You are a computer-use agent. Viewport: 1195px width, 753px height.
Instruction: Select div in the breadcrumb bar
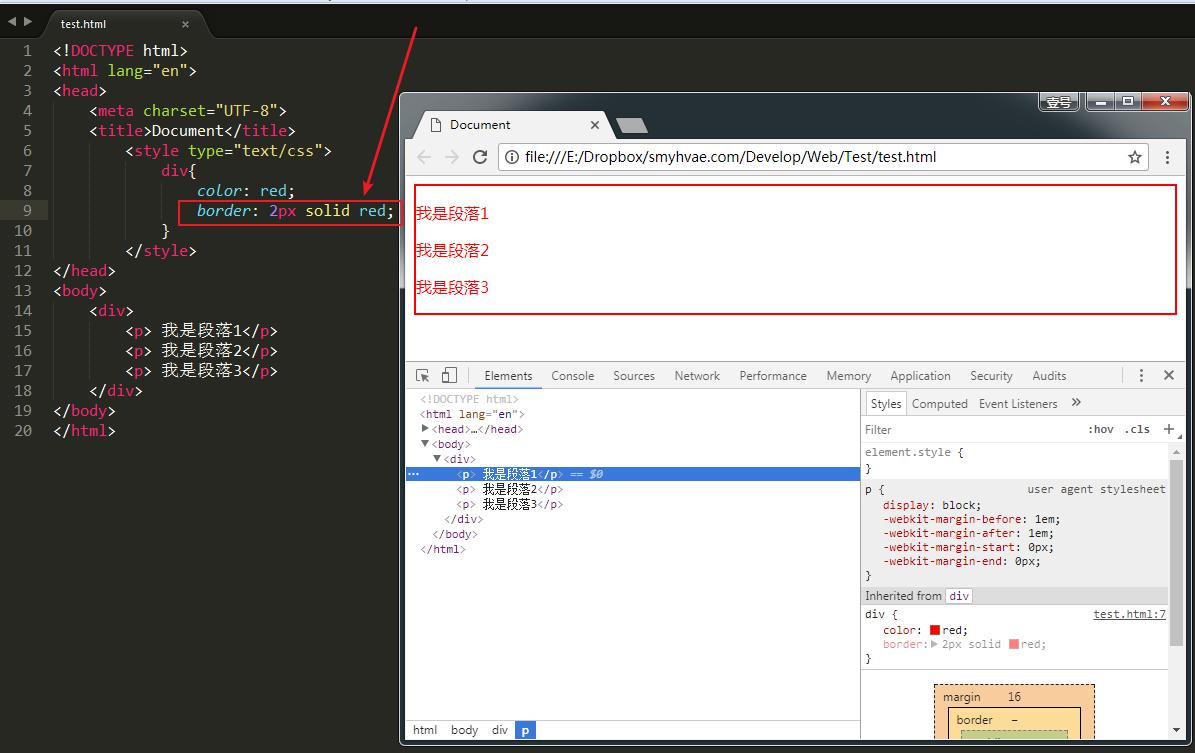(500, 730)
